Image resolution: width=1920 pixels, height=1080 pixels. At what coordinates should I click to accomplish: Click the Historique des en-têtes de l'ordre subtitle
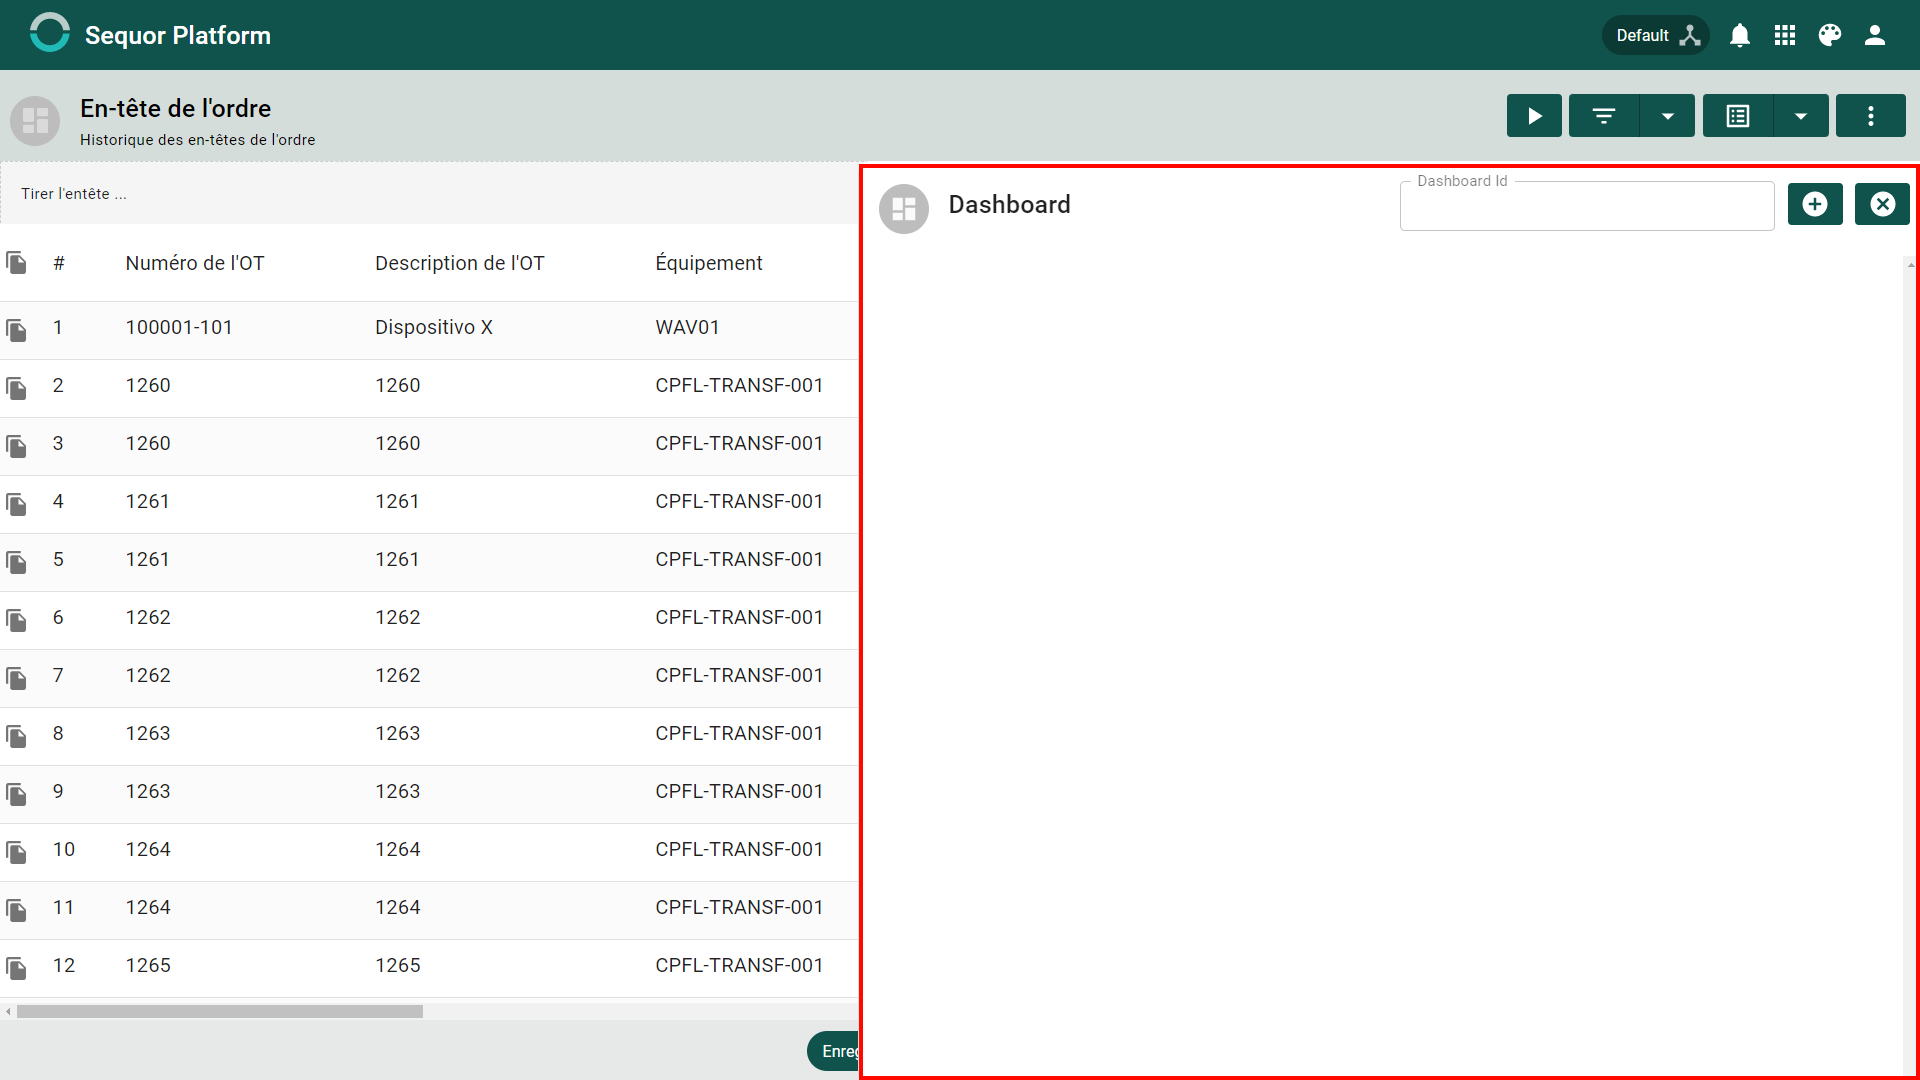pyautogui.click(x=198, y=140)
